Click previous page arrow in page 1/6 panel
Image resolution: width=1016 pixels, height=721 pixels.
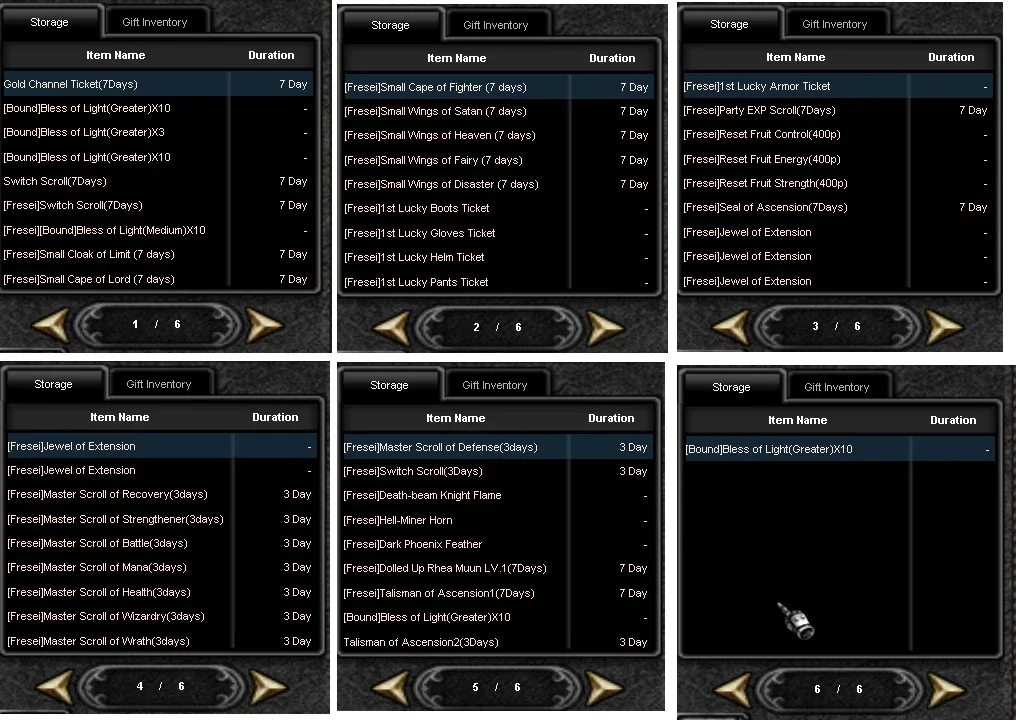(51, 325)
